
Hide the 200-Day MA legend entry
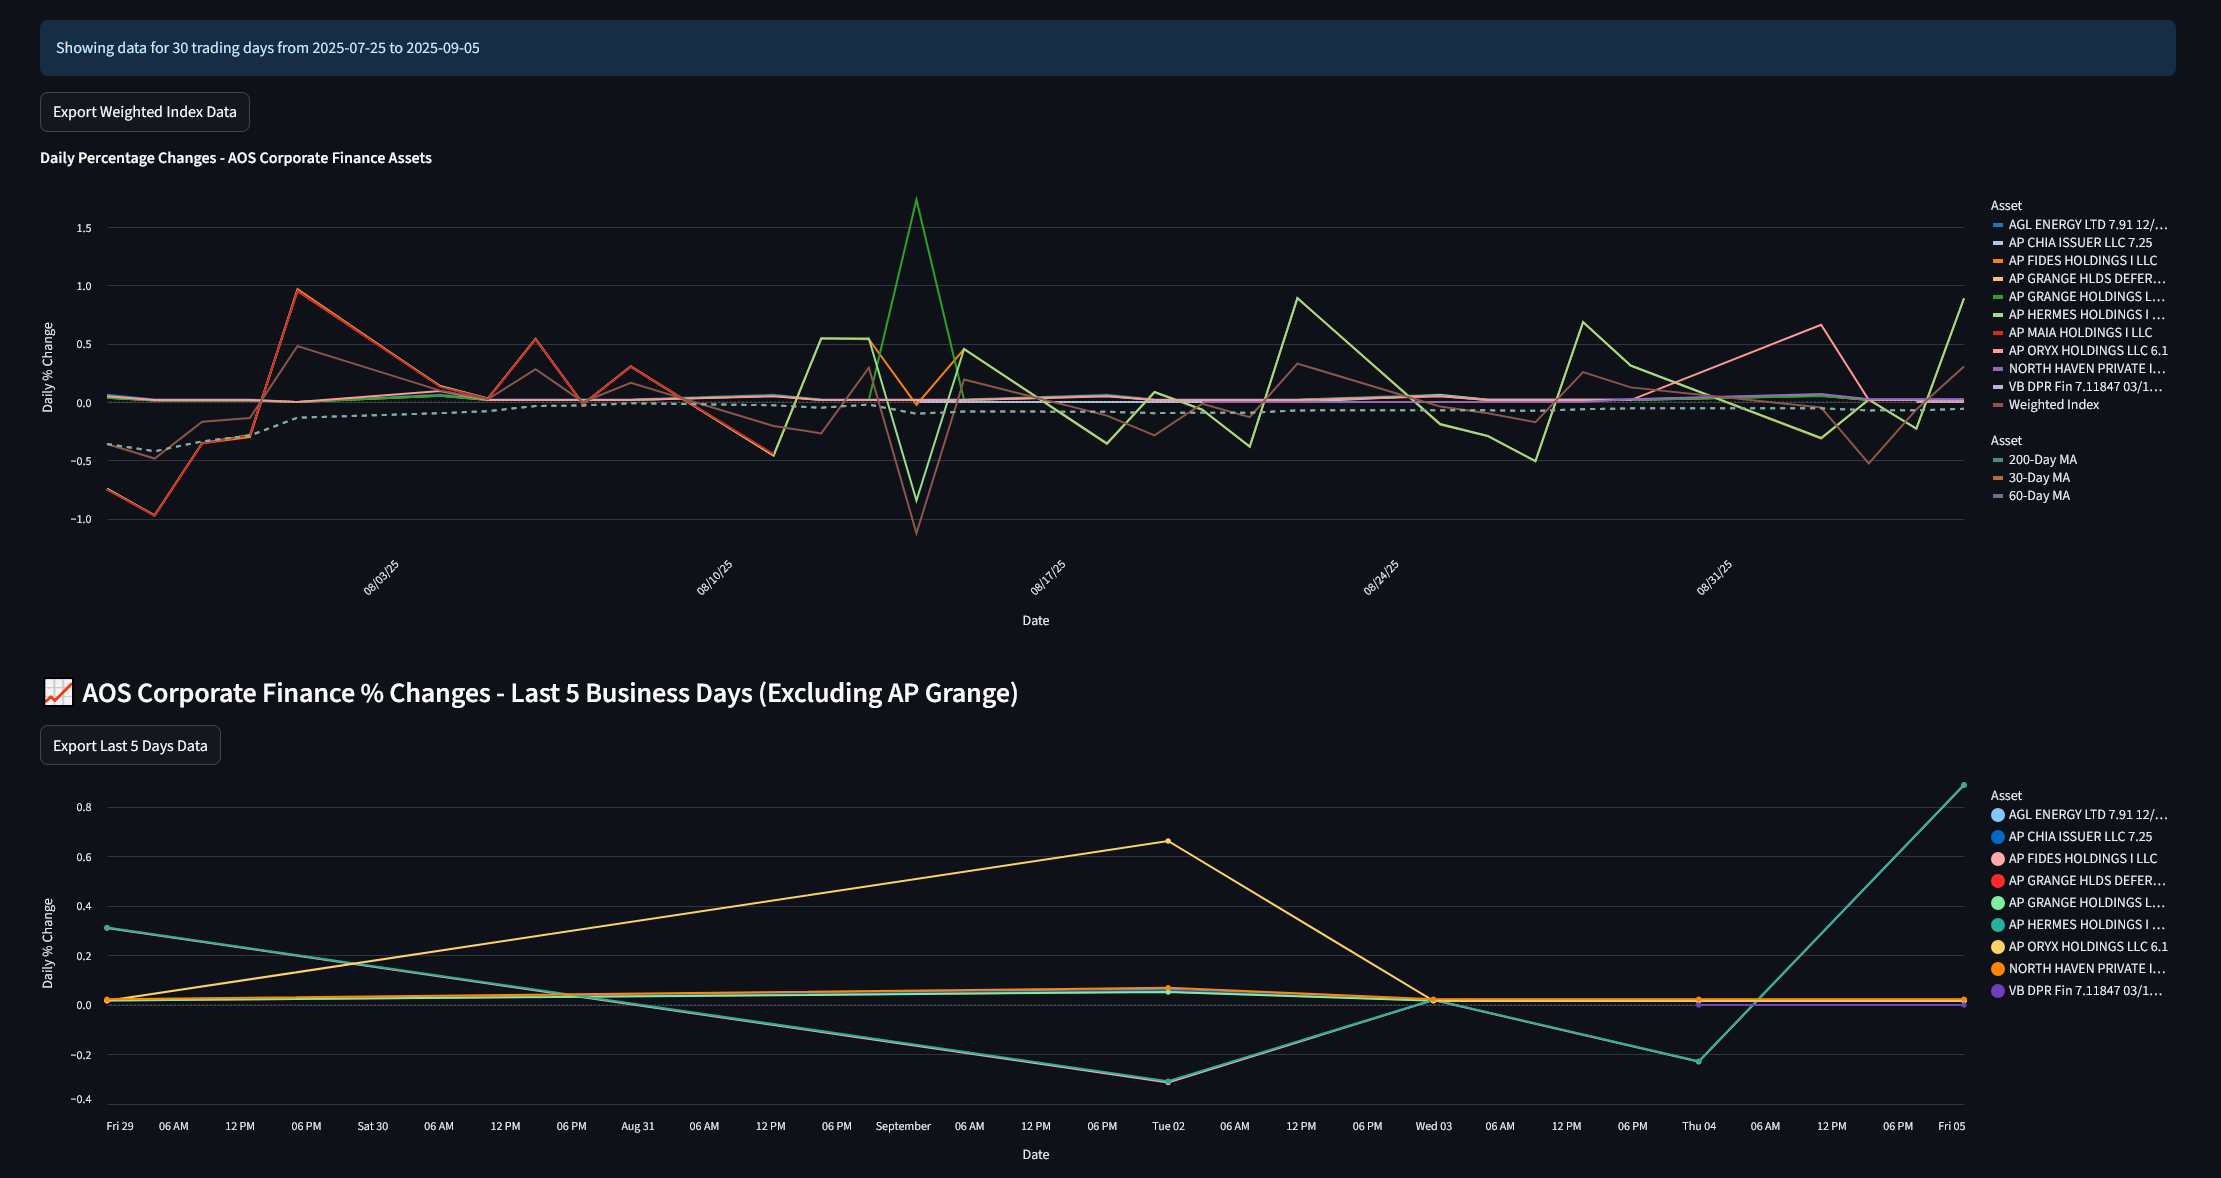(2042, 460)
